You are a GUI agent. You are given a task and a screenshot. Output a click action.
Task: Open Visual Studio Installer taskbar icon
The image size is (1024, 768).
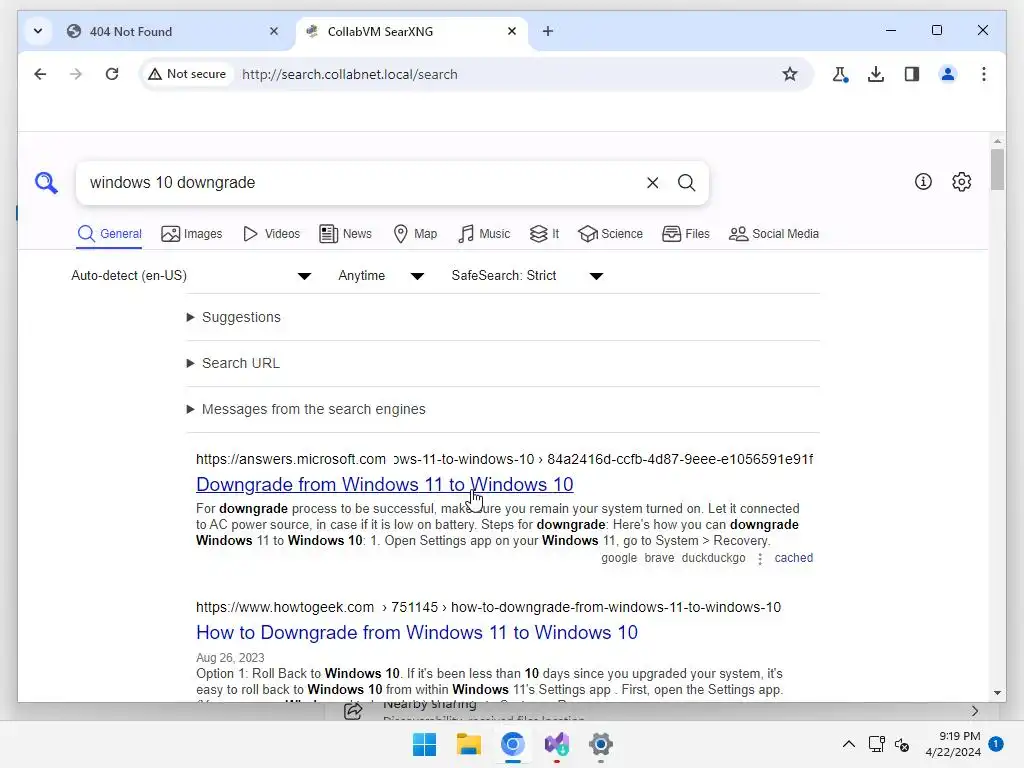pos(557,744)
